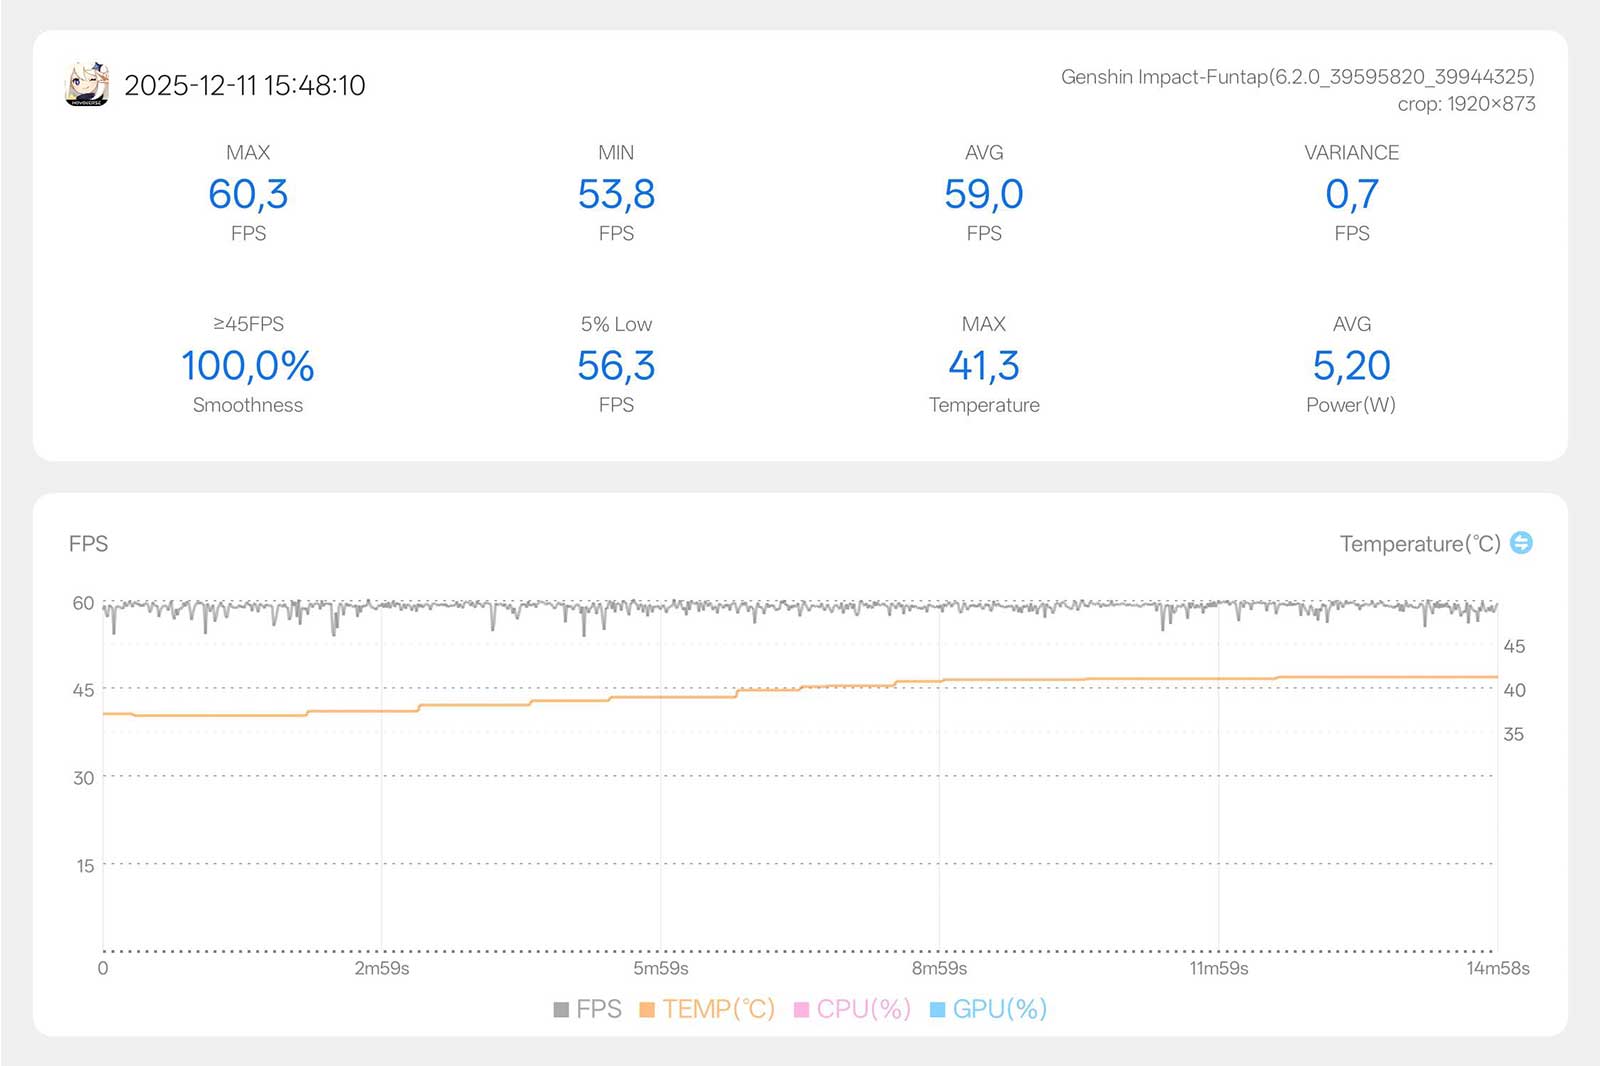Select the VARIANCE value 0,7

1351,194
